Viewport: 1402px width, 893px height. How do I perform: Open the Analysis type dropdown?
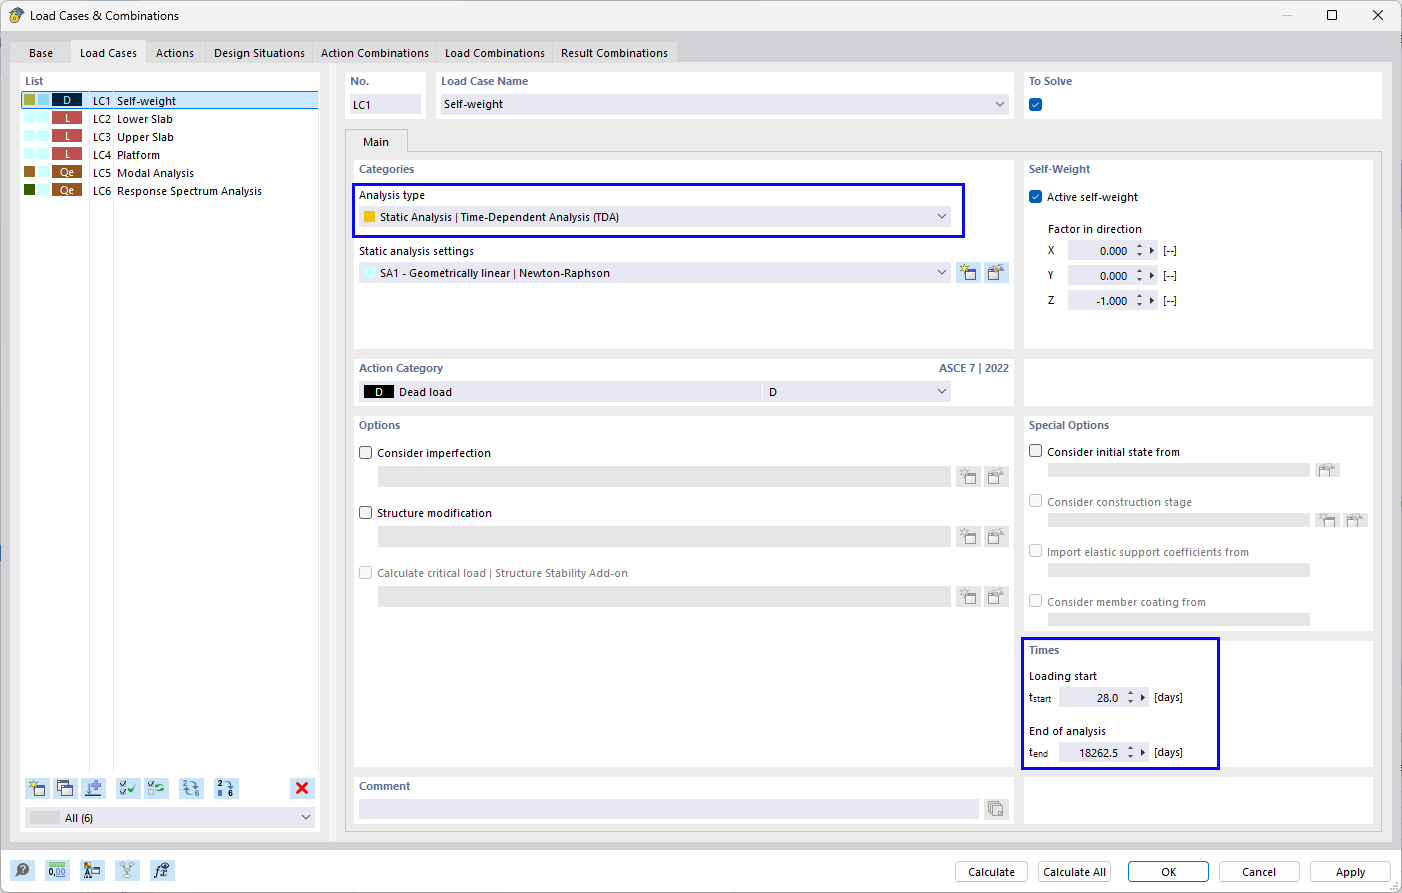940,216
